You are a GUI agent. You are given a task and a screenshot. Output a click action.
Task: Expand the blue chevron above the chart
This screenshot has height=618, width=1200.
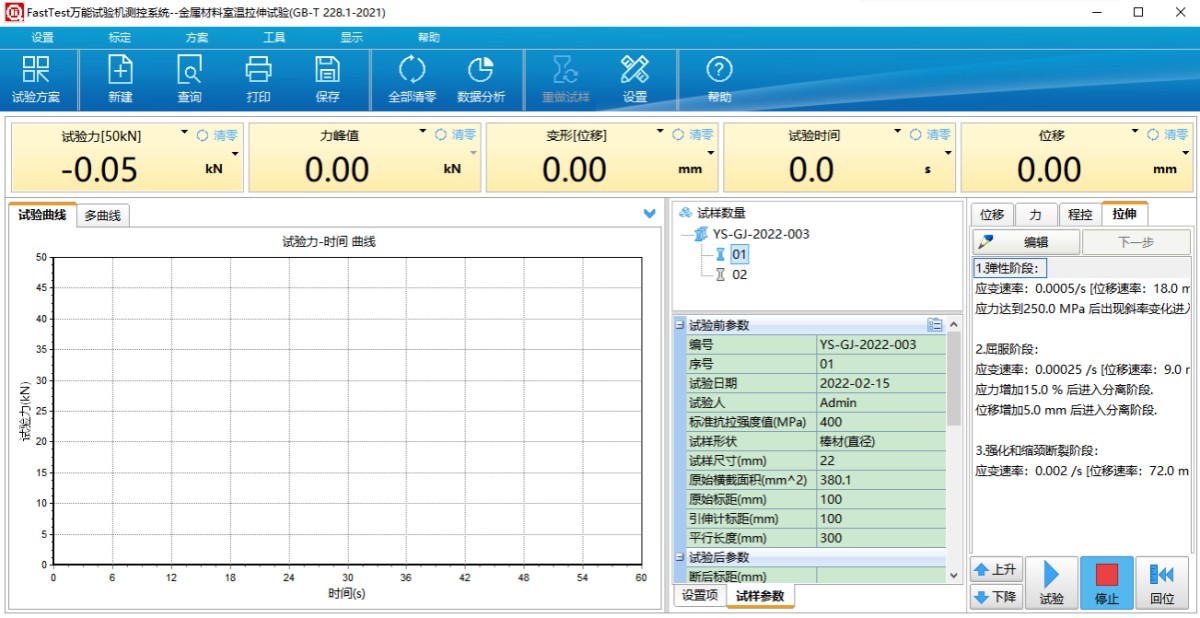pos(649,213)
